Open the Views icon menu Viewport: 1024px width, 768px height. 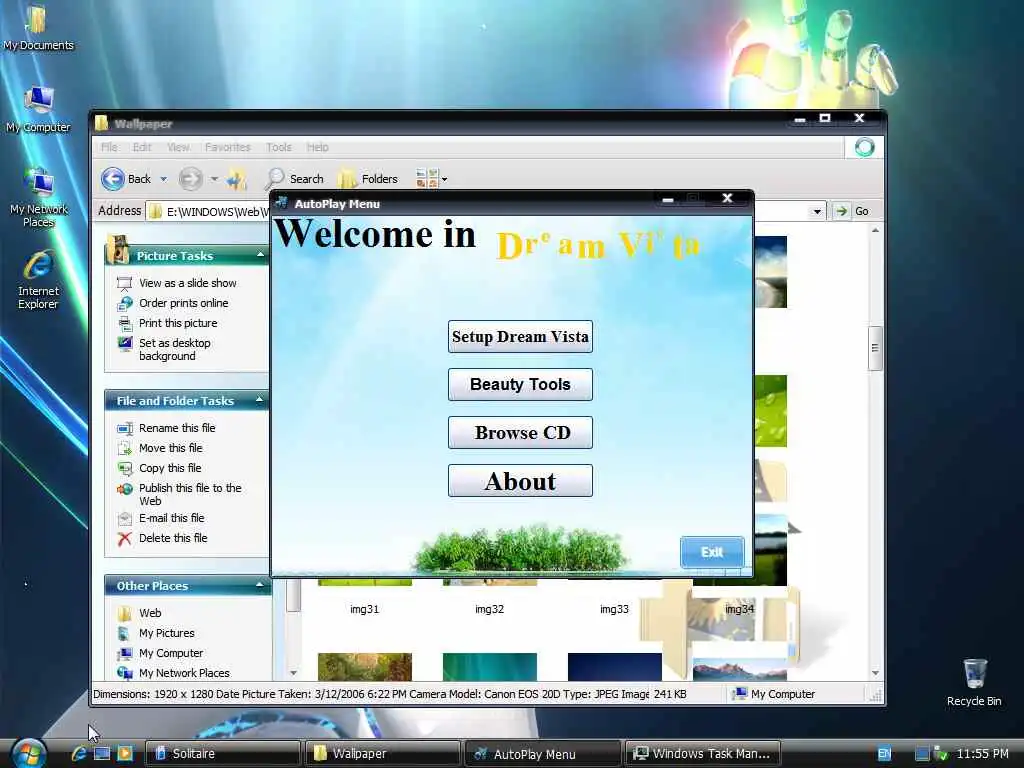431,178
